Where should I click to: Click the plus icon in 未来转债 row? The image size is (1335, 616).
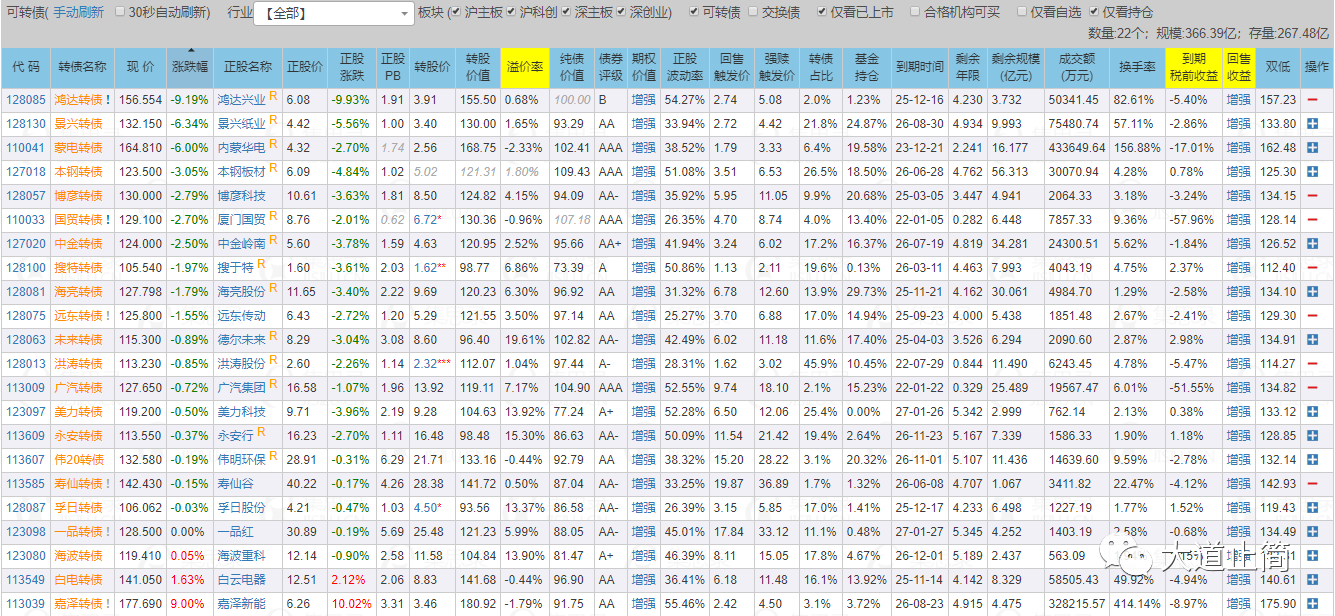click(x=1312, y=340)
